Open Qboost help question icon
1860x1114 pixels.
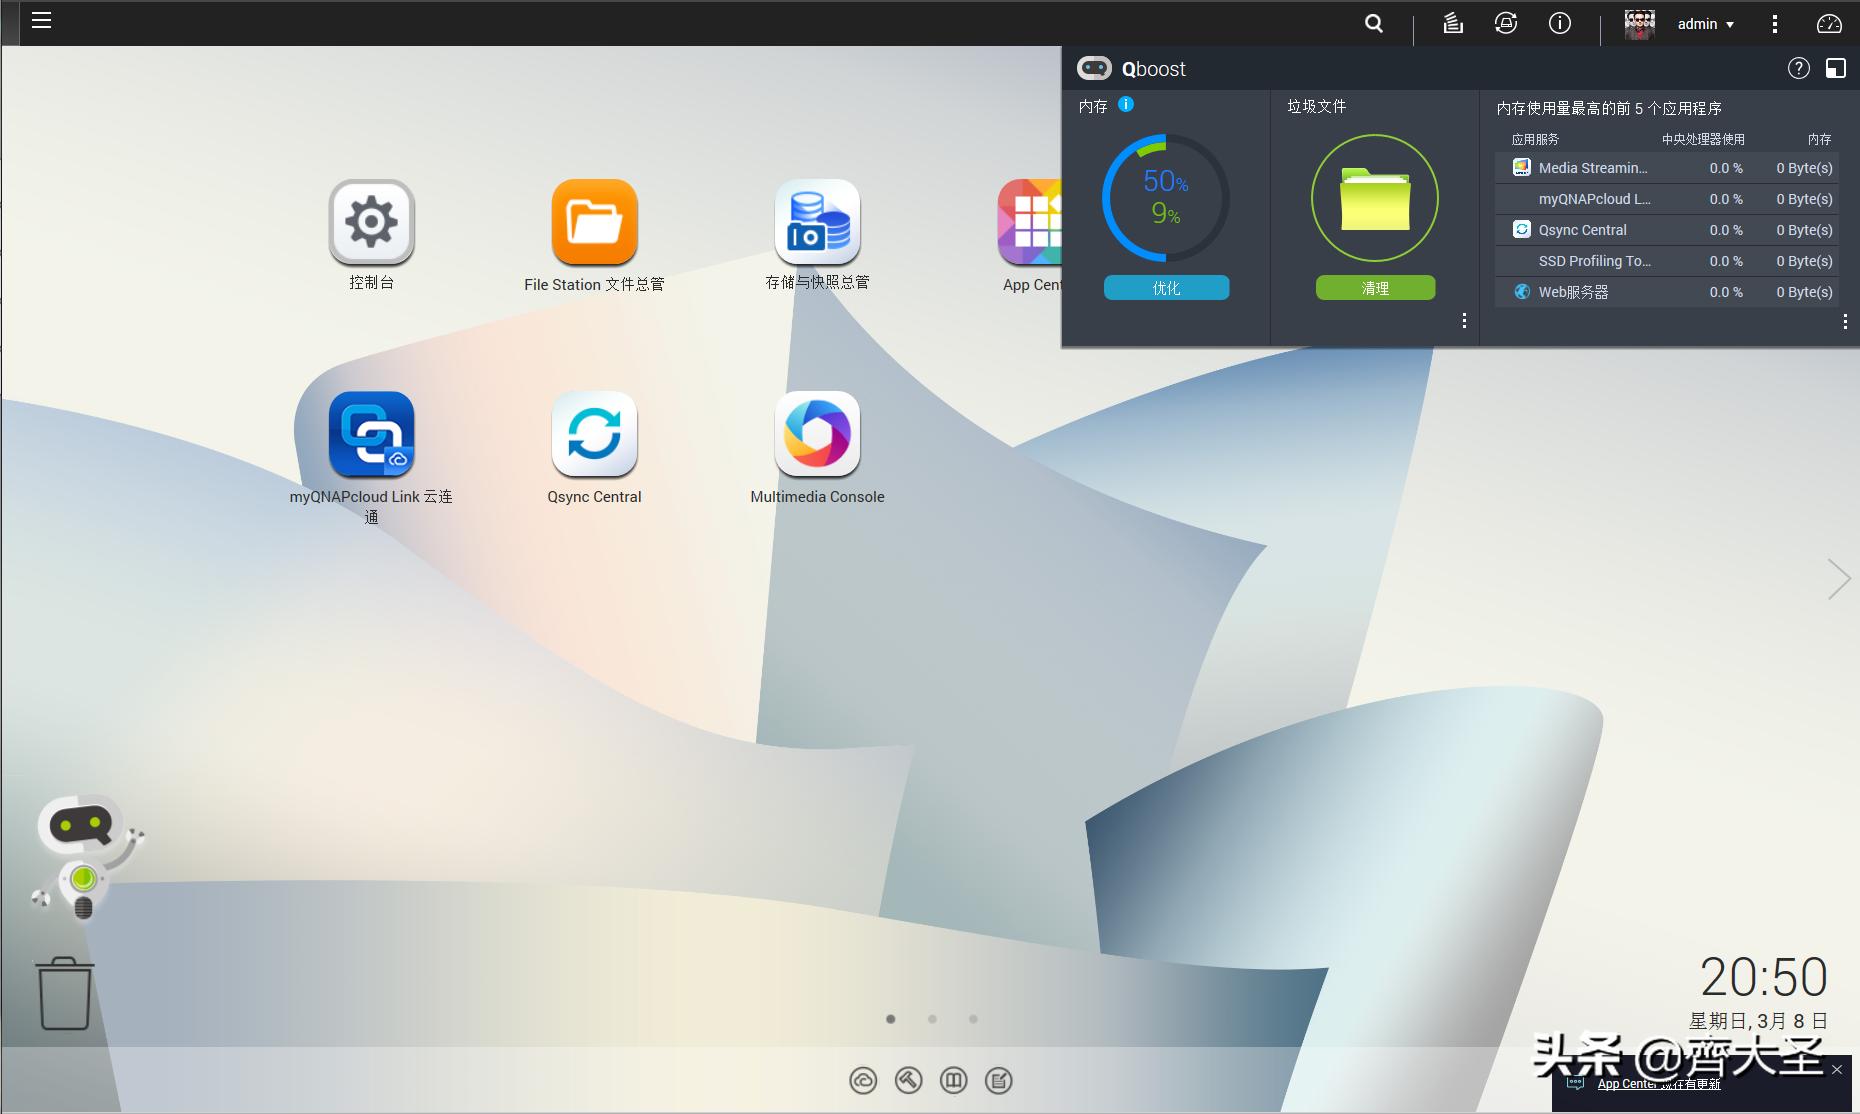1799,68
